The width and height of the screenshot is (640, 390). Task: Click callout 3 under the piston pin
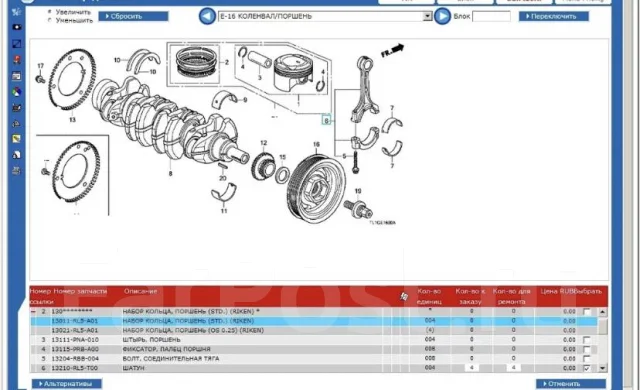[260, 78]
